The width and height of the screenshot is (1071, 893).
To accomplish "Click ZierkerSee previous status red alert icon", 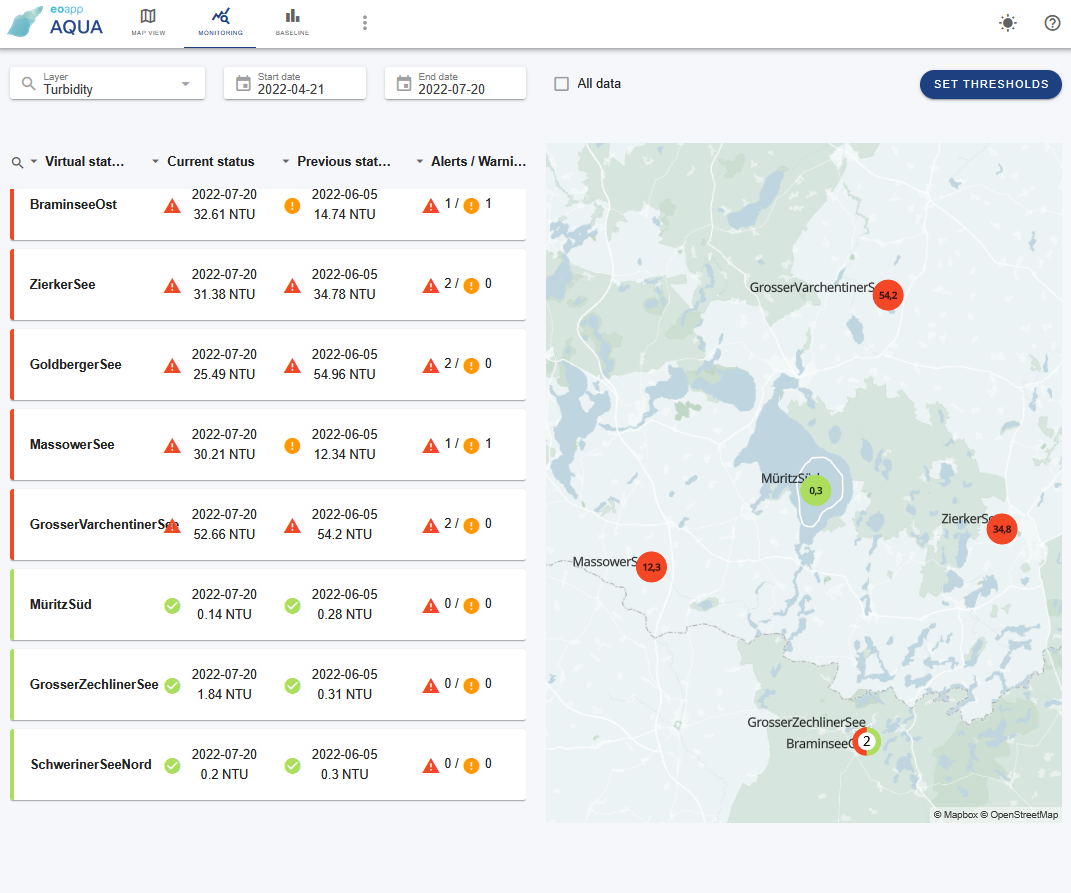I will [x=292, y=286].
